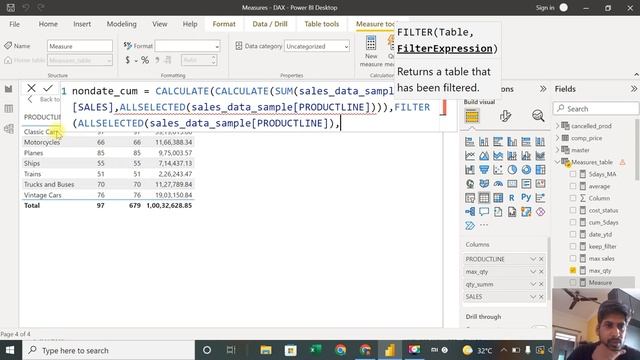Choose the table visual icon
This screenshot has height=360, width=640.
pyautogui.click(x=484, y=198)
